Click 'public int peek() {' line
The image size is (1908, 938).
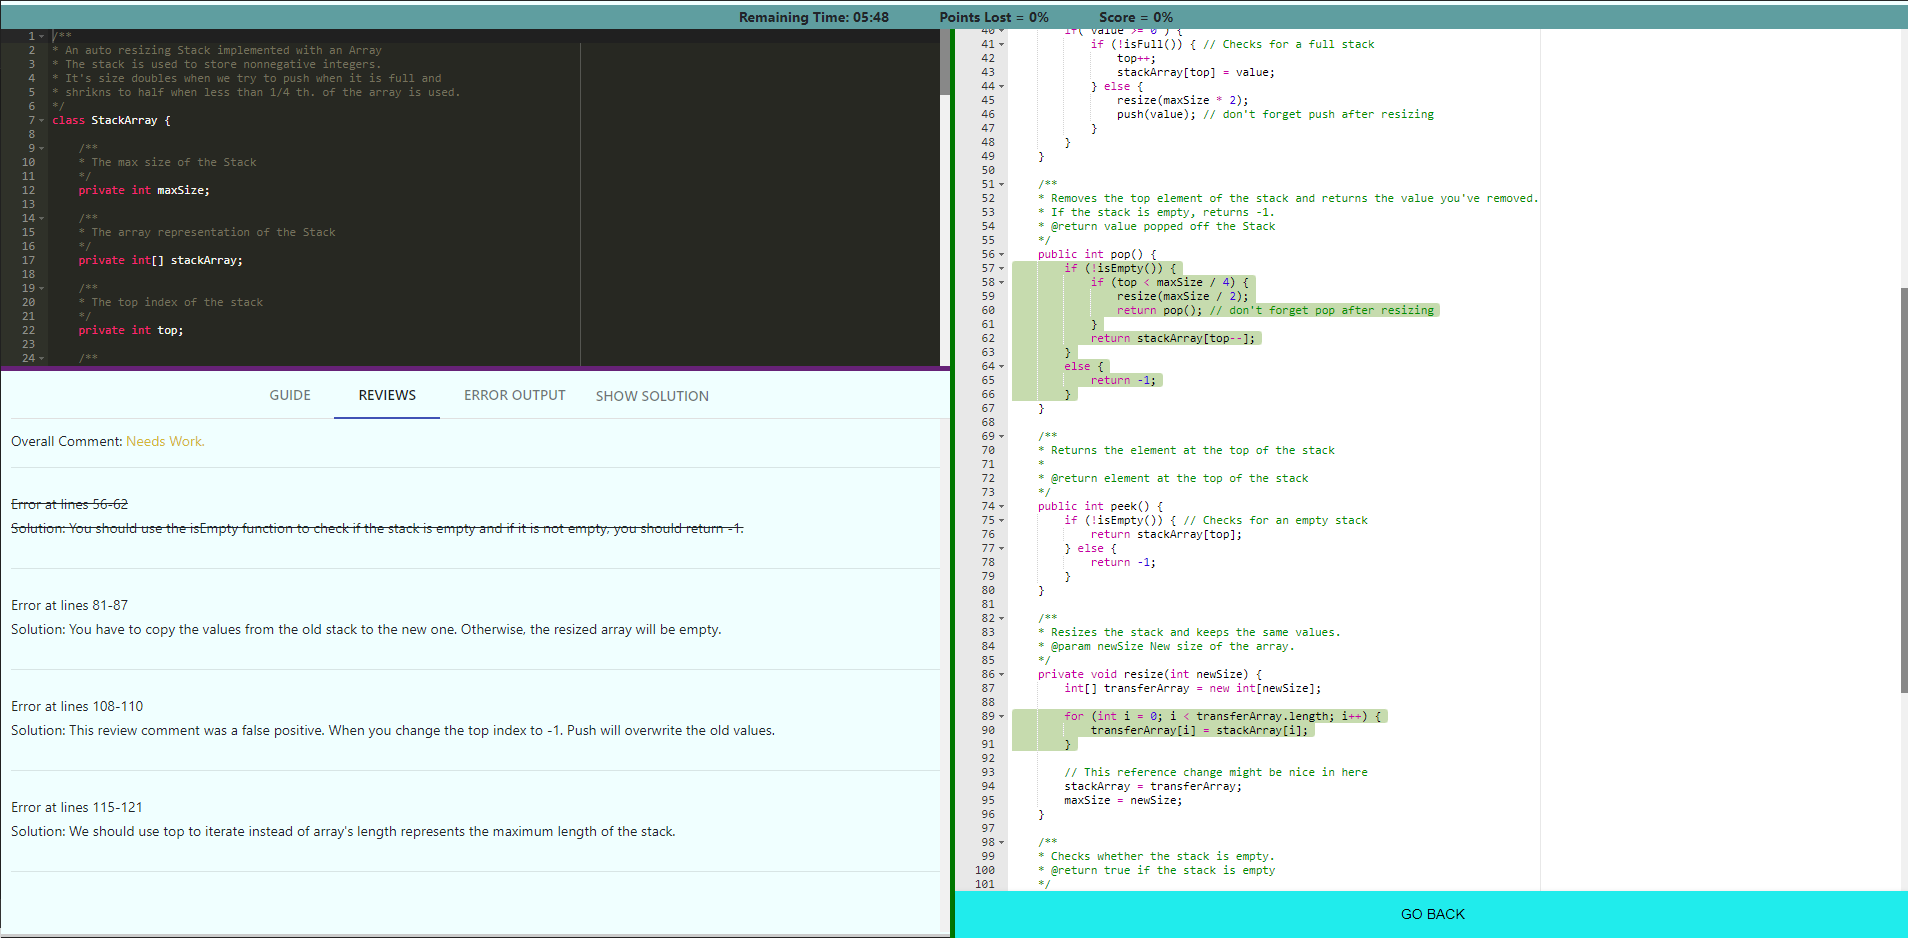click(1100, 506)
